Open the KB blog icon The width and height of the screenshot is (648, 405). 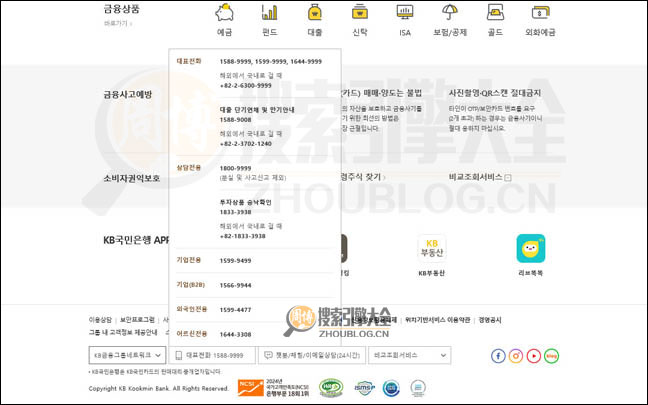pyautogui.click(x=551, y=355)
